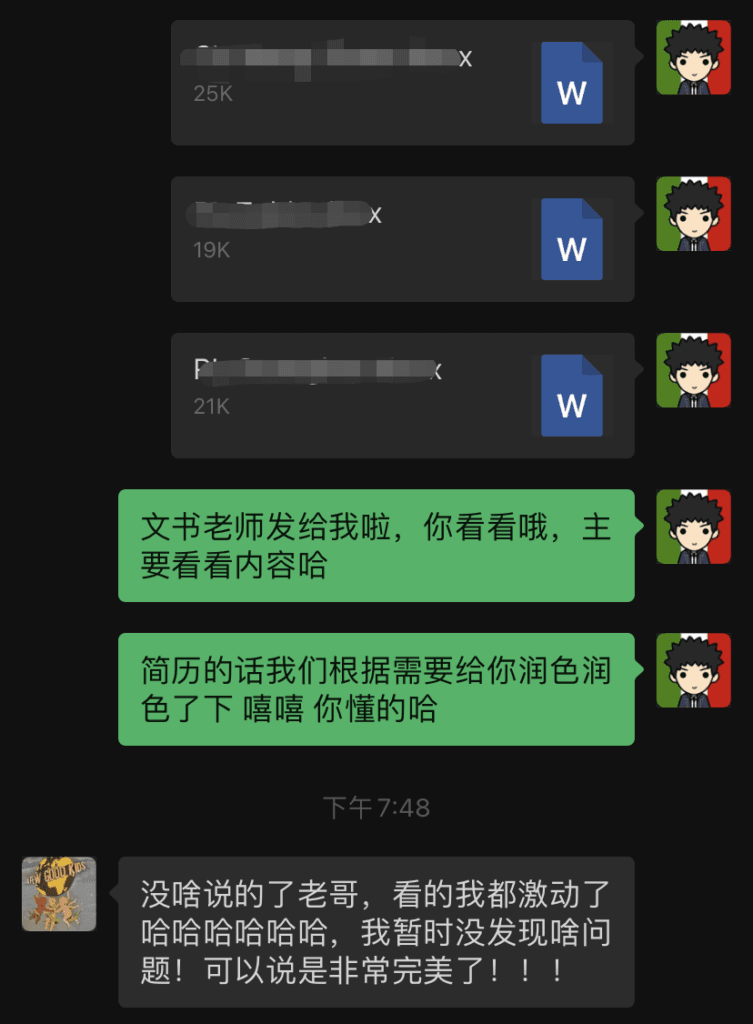This screenshot has width=753, height=1024.
Task: Tap sender avatar beside the 21K file
Action: coord(694,370)
